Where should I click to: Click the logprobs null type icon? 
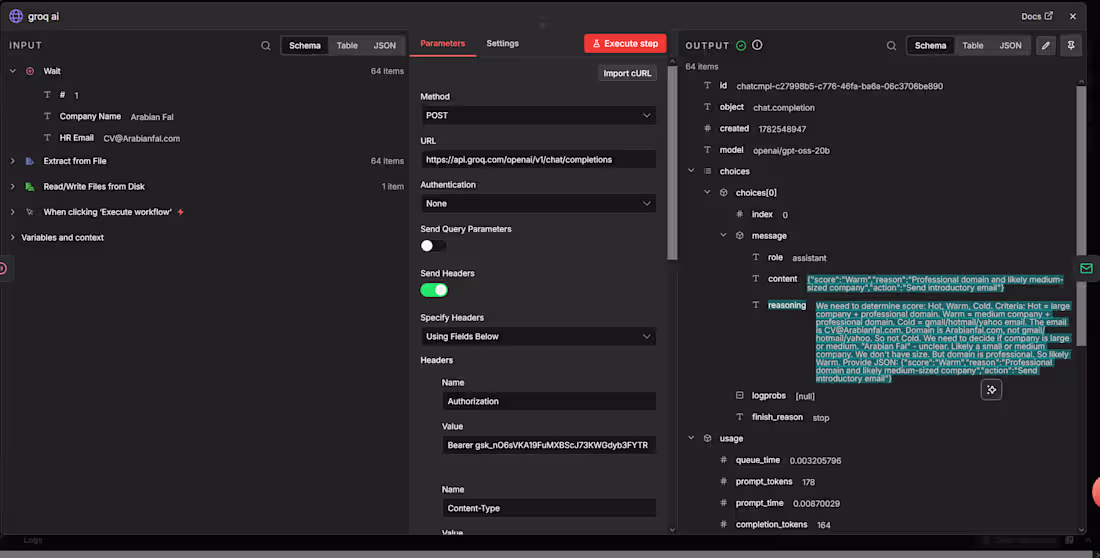[x=739, y=395]
